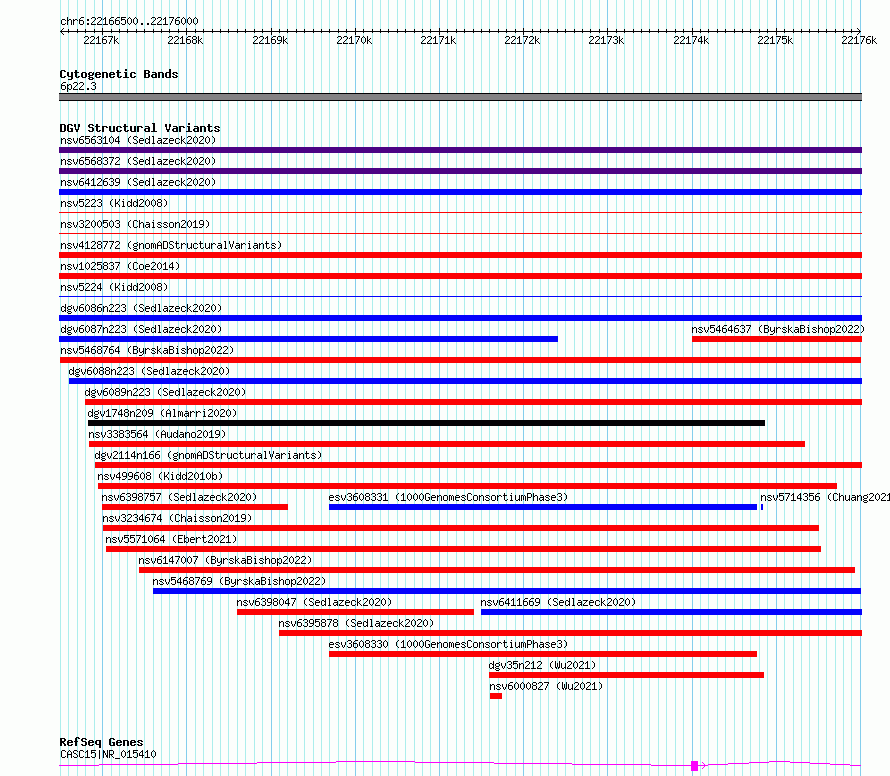
Task: Open nsv5468764 (ByrskaBishop2022) label
Action: [147, 350]
